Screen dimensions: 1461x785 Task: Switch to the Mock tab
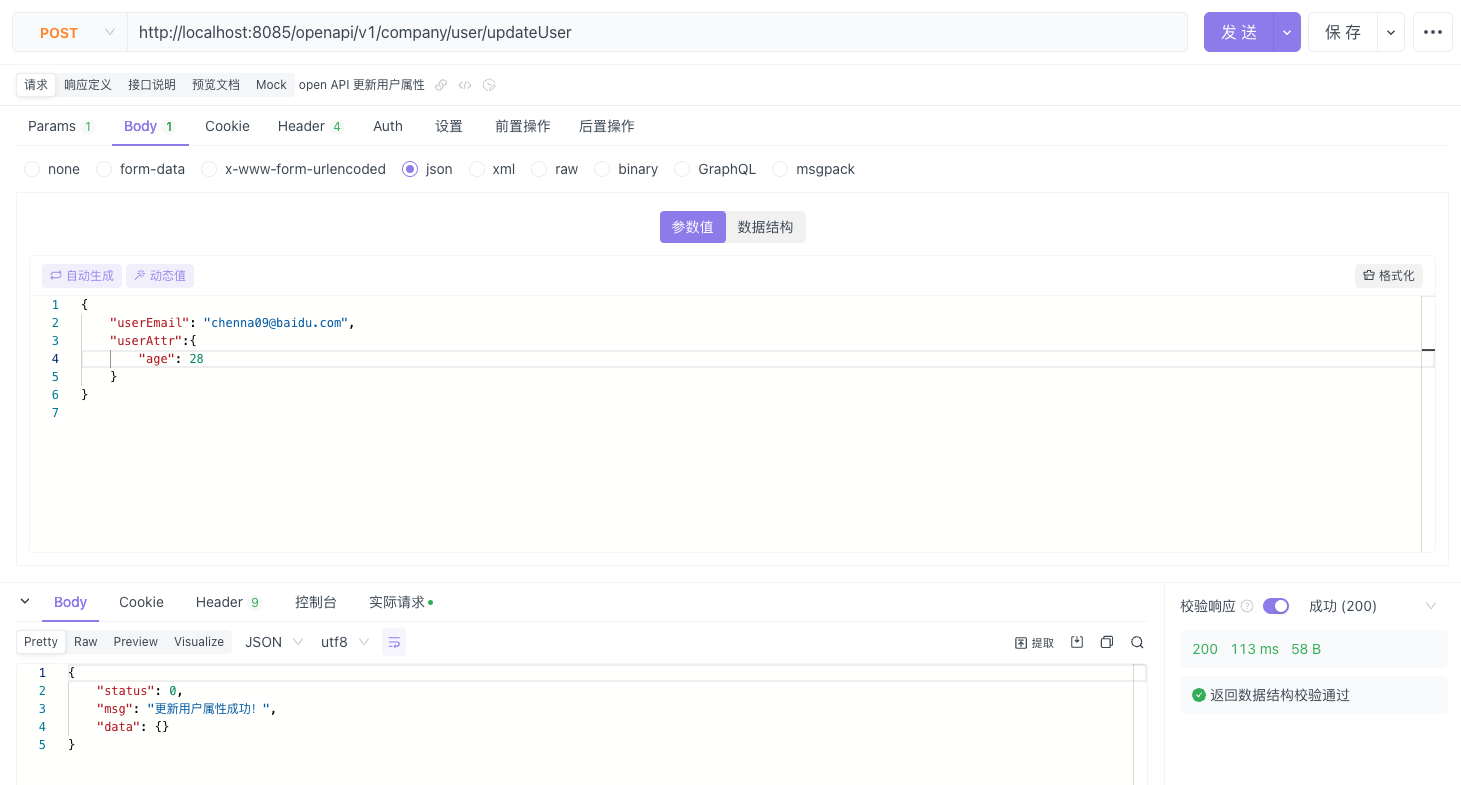tap(271, 85)
